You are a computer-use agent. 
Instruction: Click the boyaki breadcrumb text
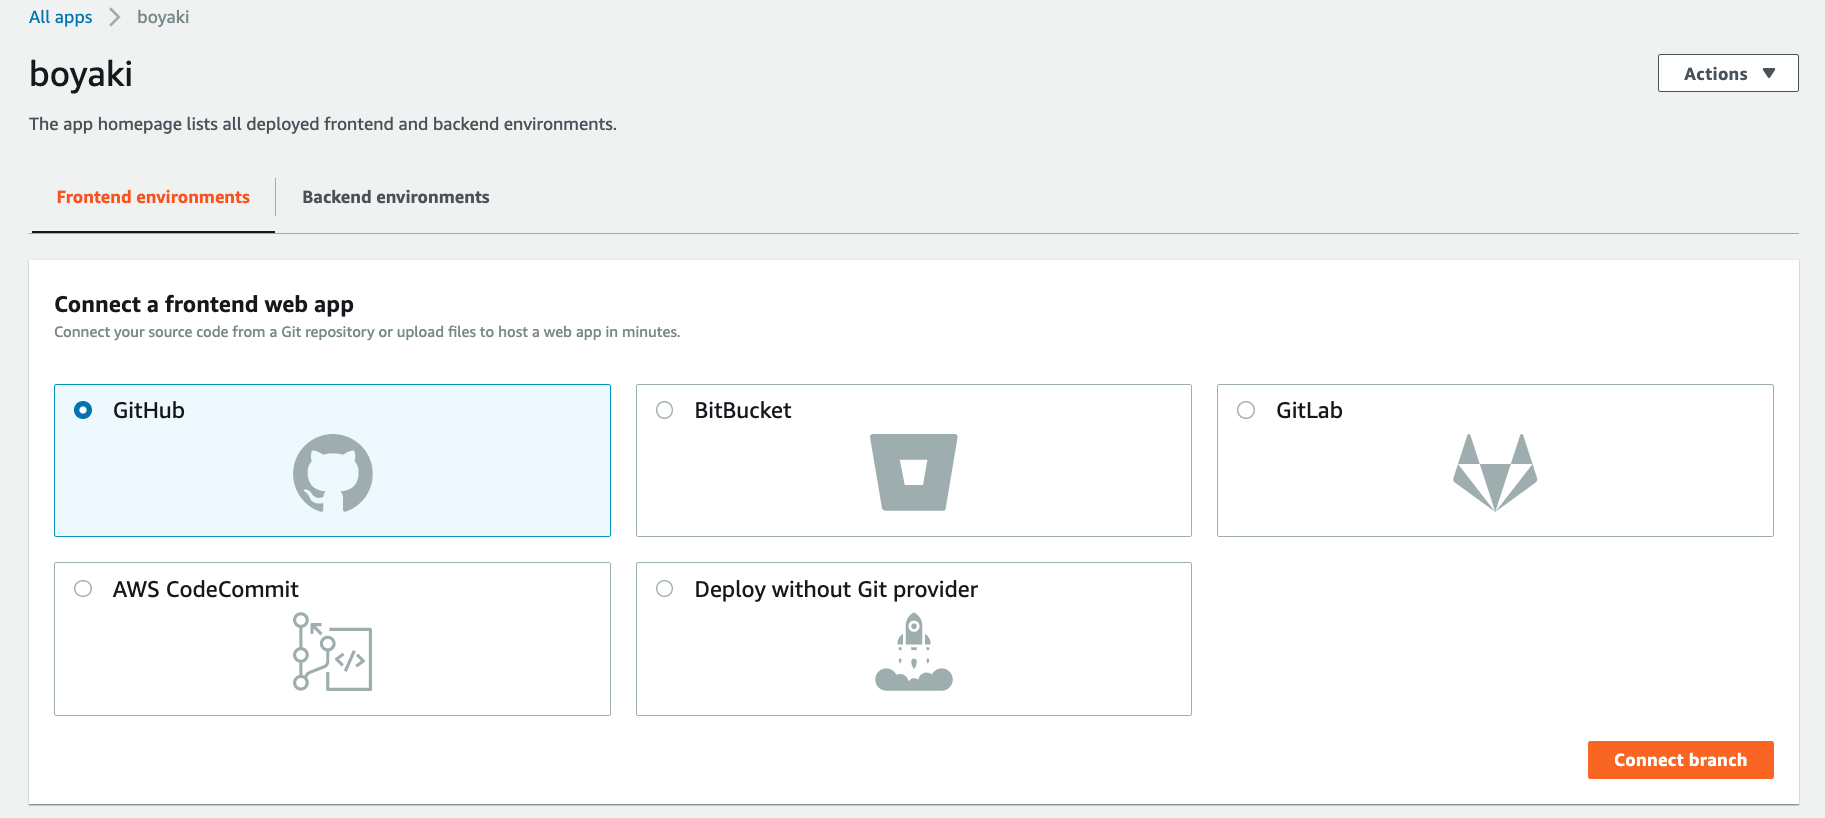[163, 17]
